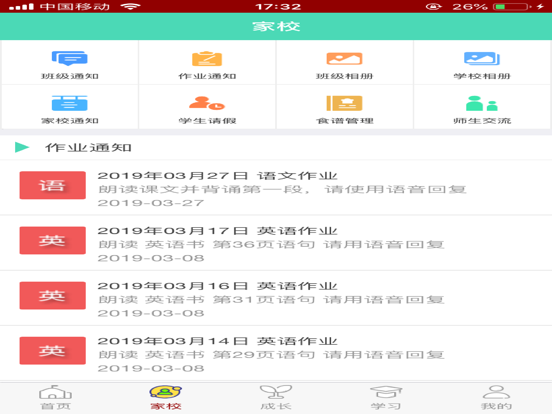Tap description mentioning 第29页语句

[271, 355]
